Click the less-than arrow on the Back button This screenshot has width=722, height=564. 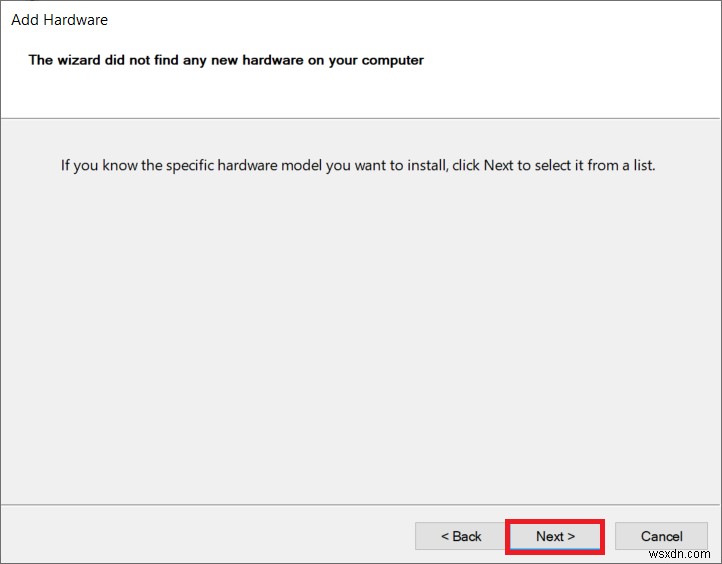(445, 536)
